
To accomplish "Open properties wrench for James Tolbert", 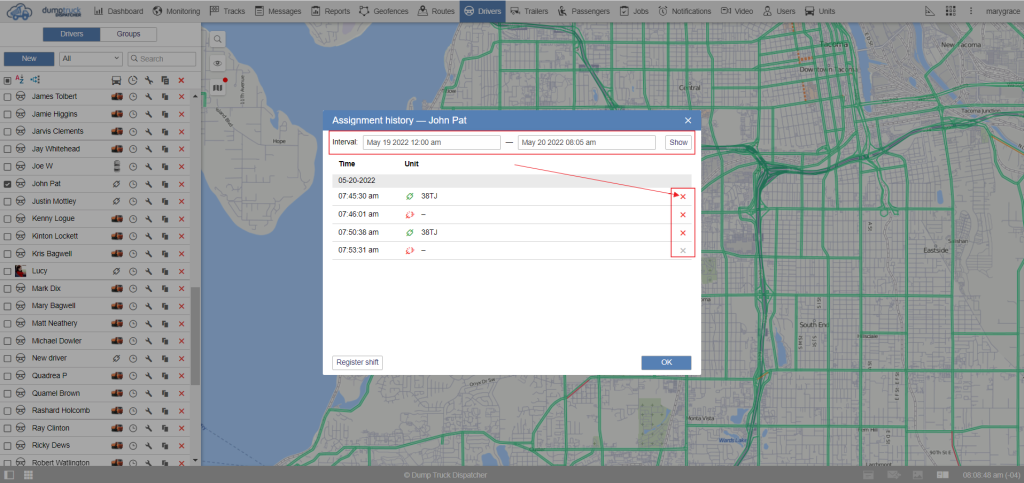I will (148, 97).
